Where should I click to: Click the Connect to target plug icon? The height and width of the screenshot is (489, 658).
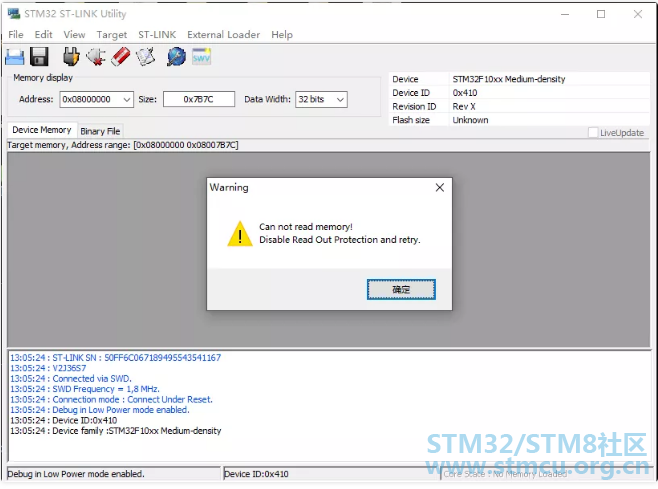71,57
